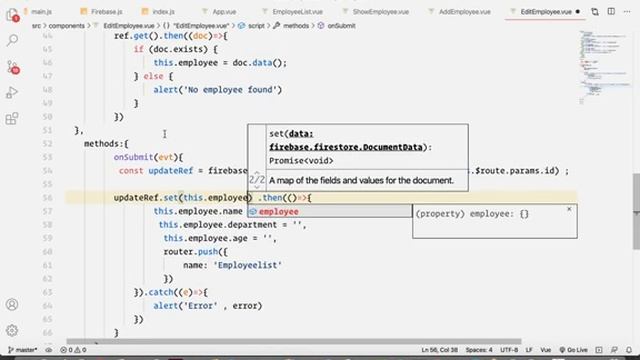Click the components breadcrumb segment
This screenshot has width=640, height=360.
click(67, 26)
